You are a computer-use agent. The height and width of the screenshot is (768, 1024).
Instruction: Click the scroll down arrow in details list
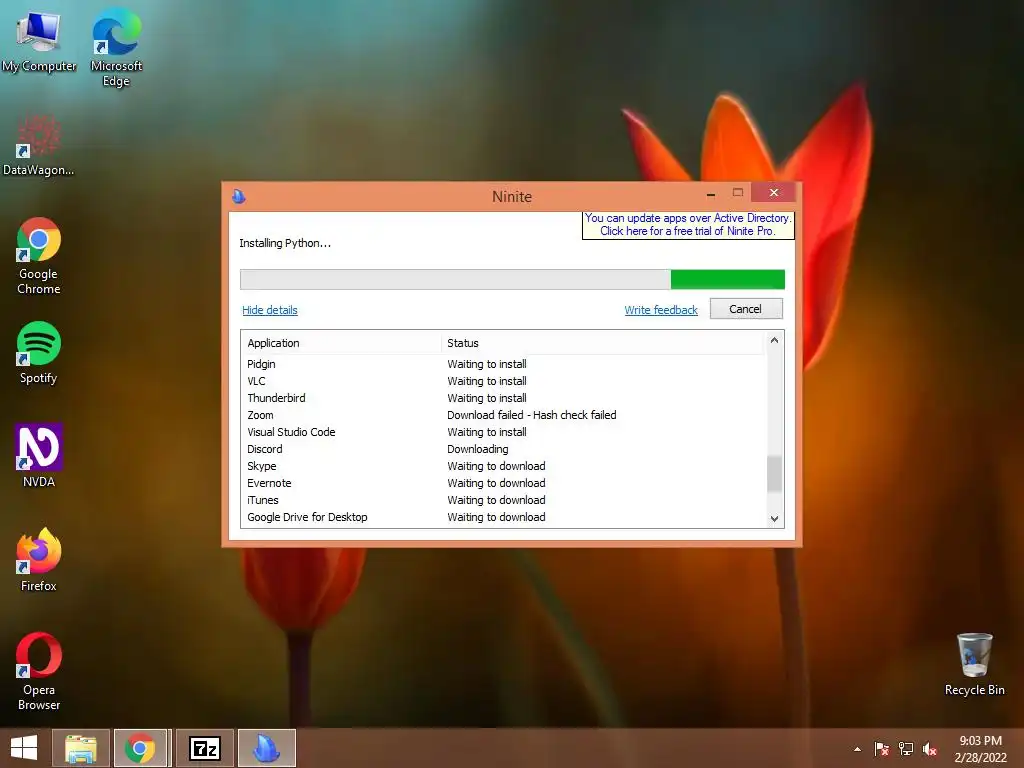pyautogui.click(x=774, y=519)
